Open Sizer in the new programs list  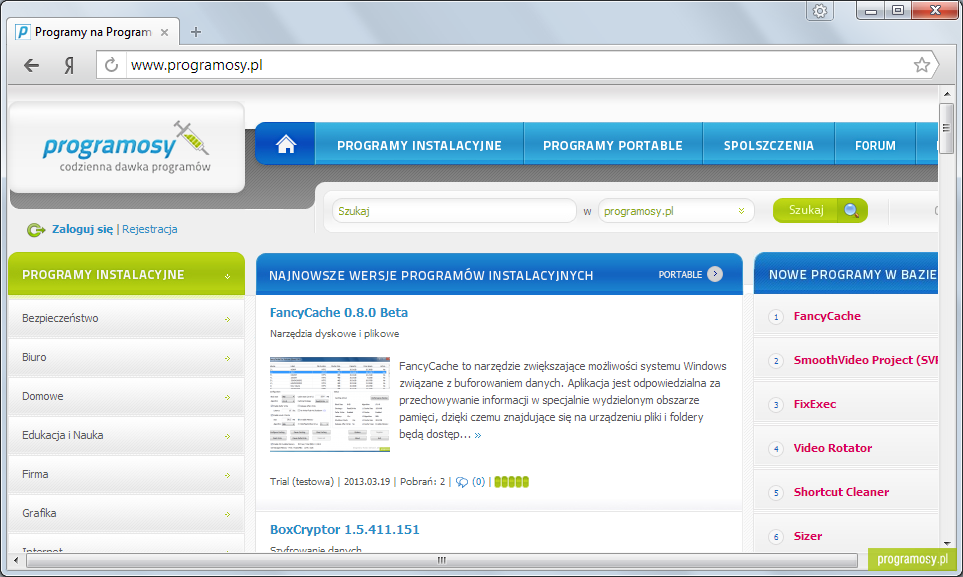coord(808,536)
